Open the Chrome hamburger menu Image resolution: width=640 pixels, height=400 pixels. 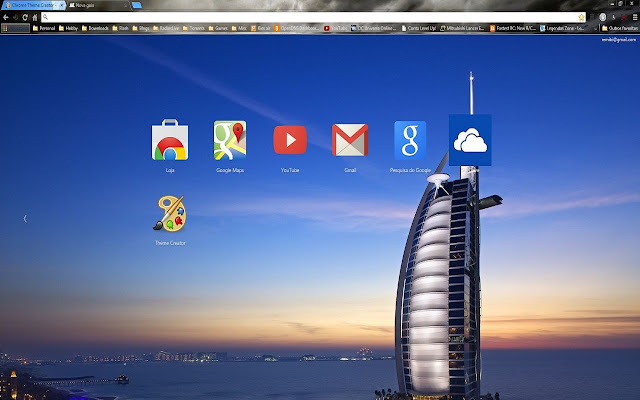635,17
